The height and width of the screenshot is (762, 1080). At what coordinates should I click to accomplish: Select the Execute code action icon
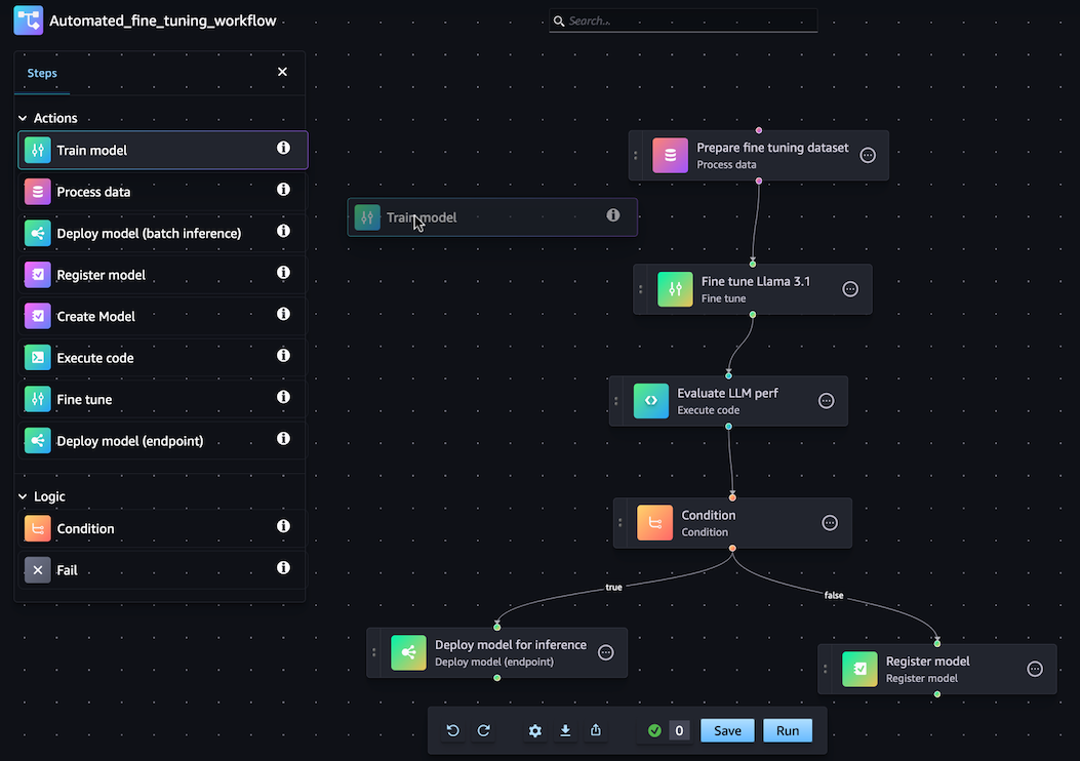click(37, 357)
